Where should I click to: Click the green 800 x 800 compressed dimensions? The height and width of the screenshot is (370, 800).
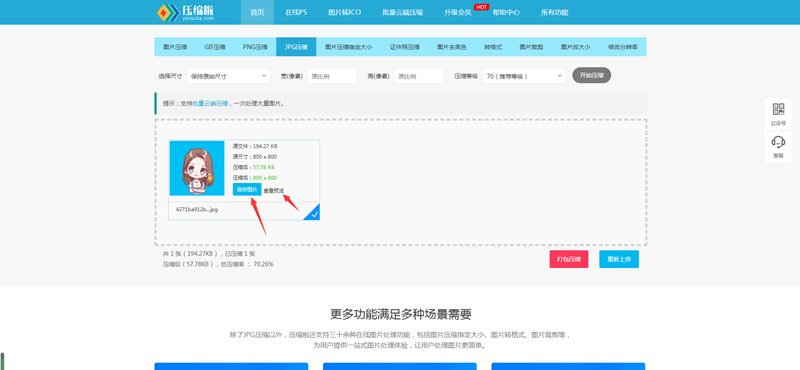(x=265, y=178)
